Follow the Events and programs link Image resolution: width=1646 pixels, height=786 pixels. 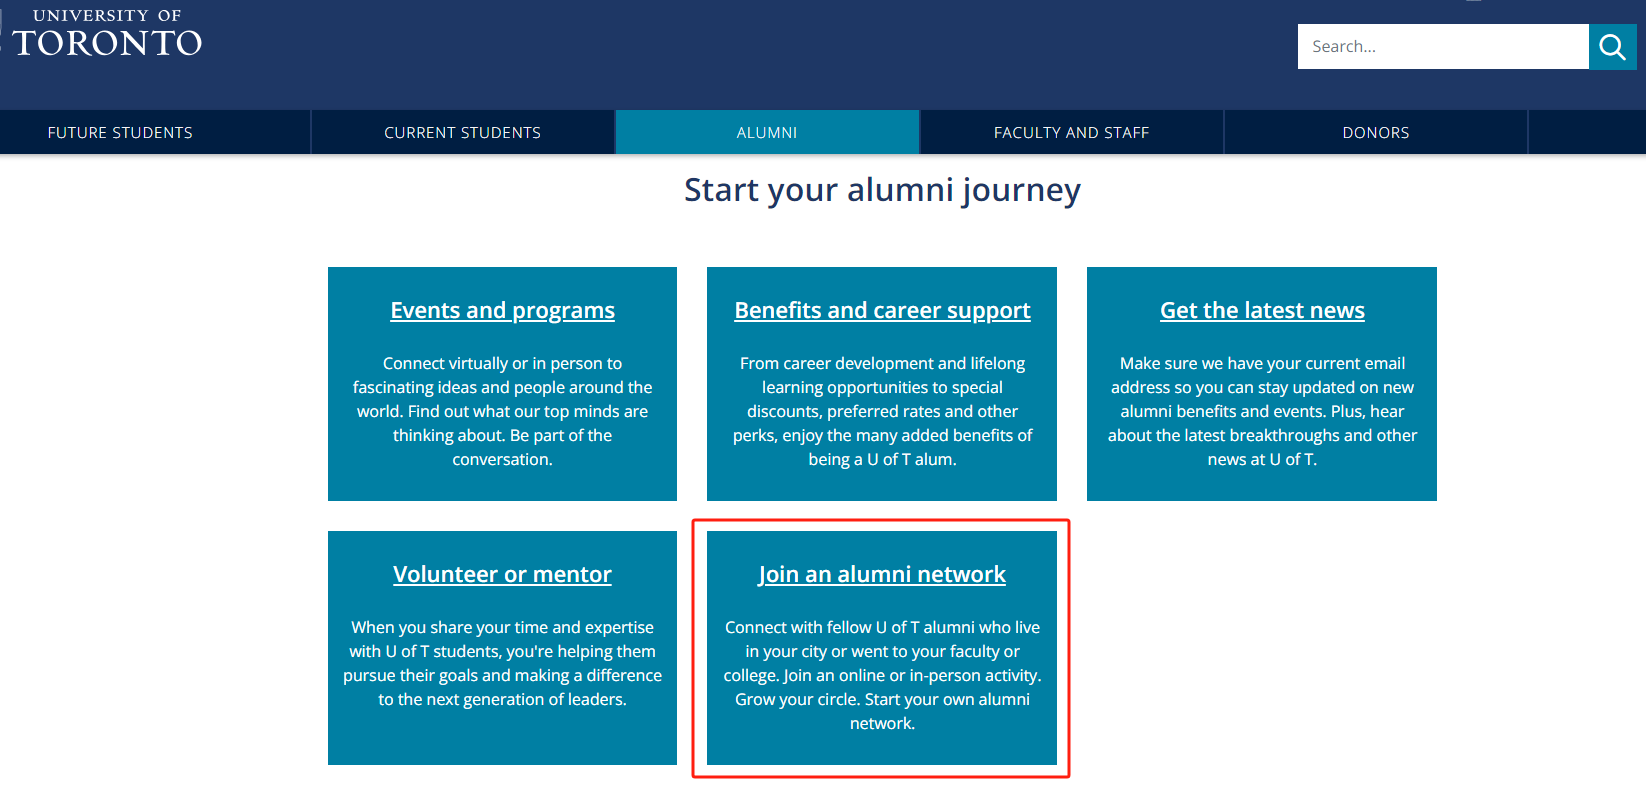pos(502,310)
